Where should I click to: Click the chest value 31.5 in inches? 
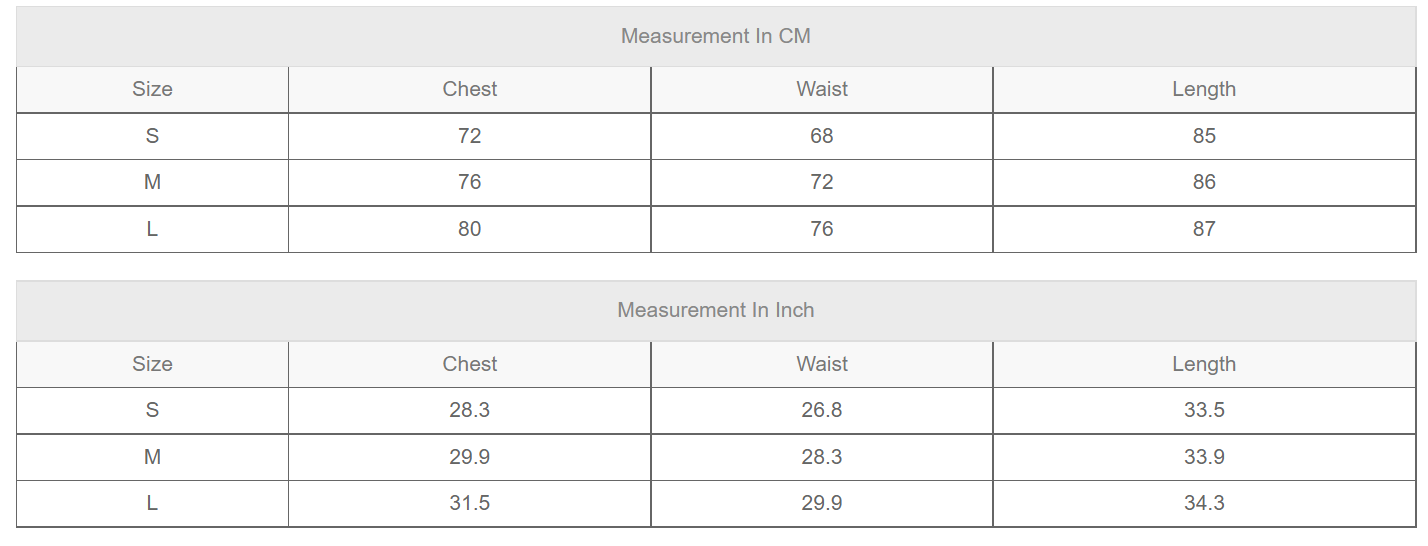point(469,503)
